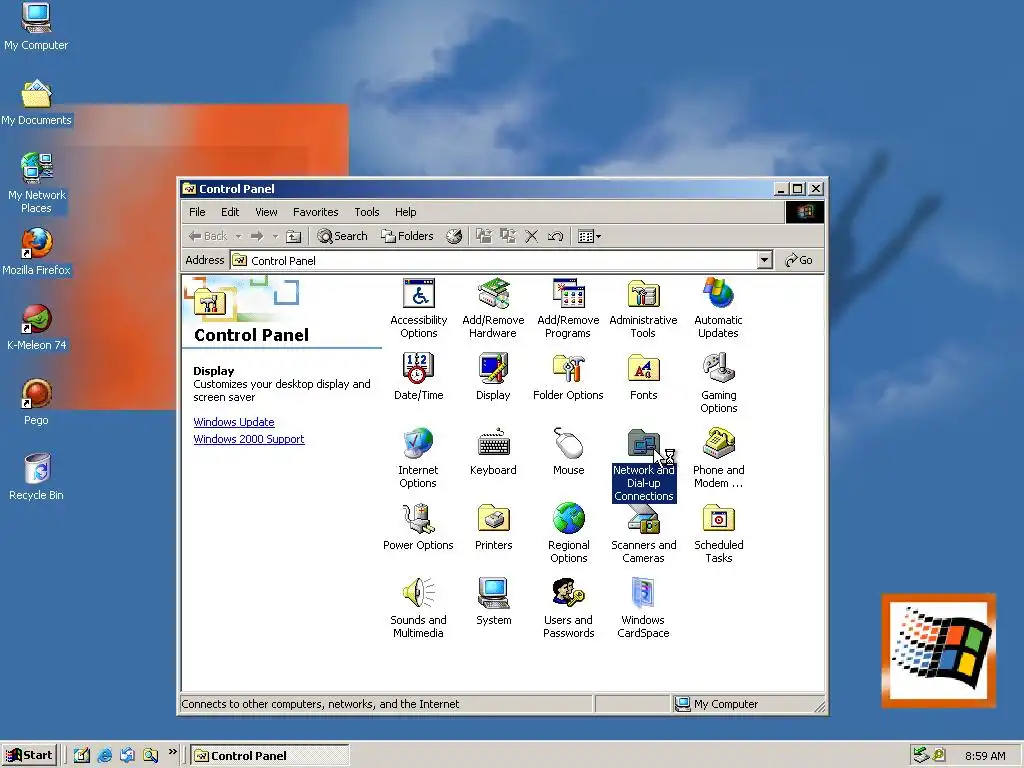Open the Help menu
Screen dimensions: 1024x768
(x=406, y=212)
